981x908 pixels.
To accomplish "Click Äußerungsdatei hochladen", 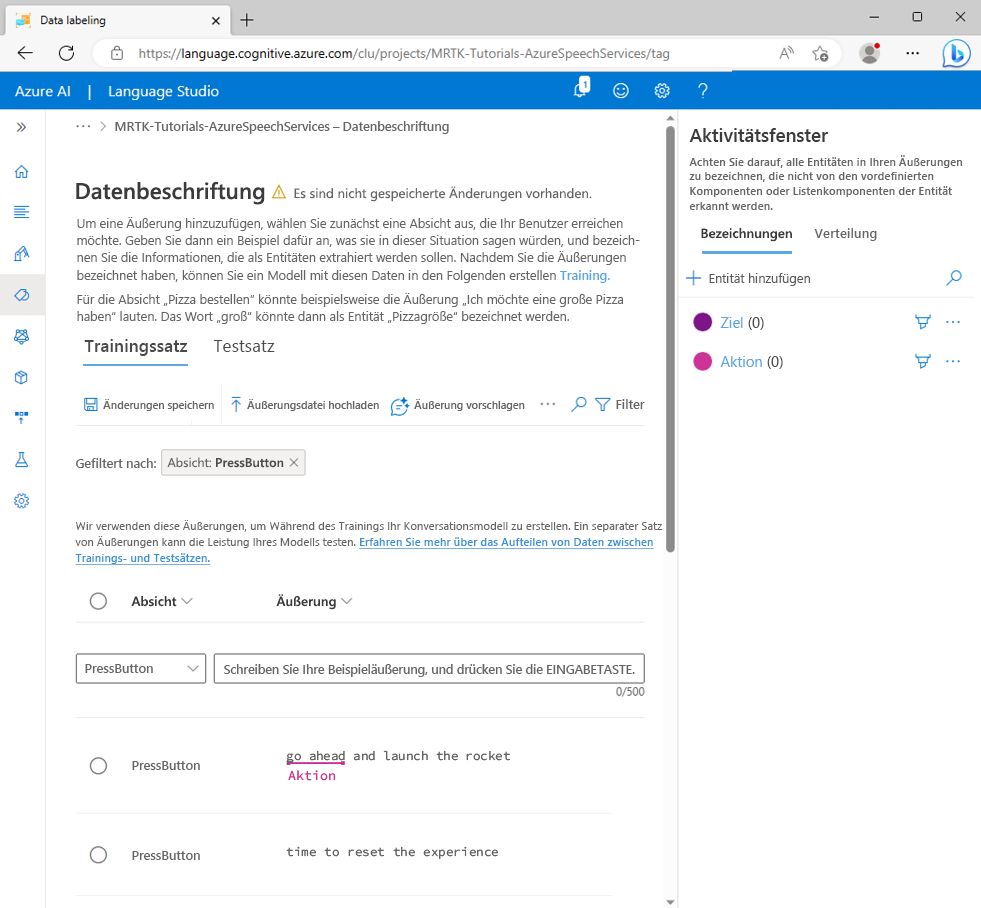I will (305, 405).
